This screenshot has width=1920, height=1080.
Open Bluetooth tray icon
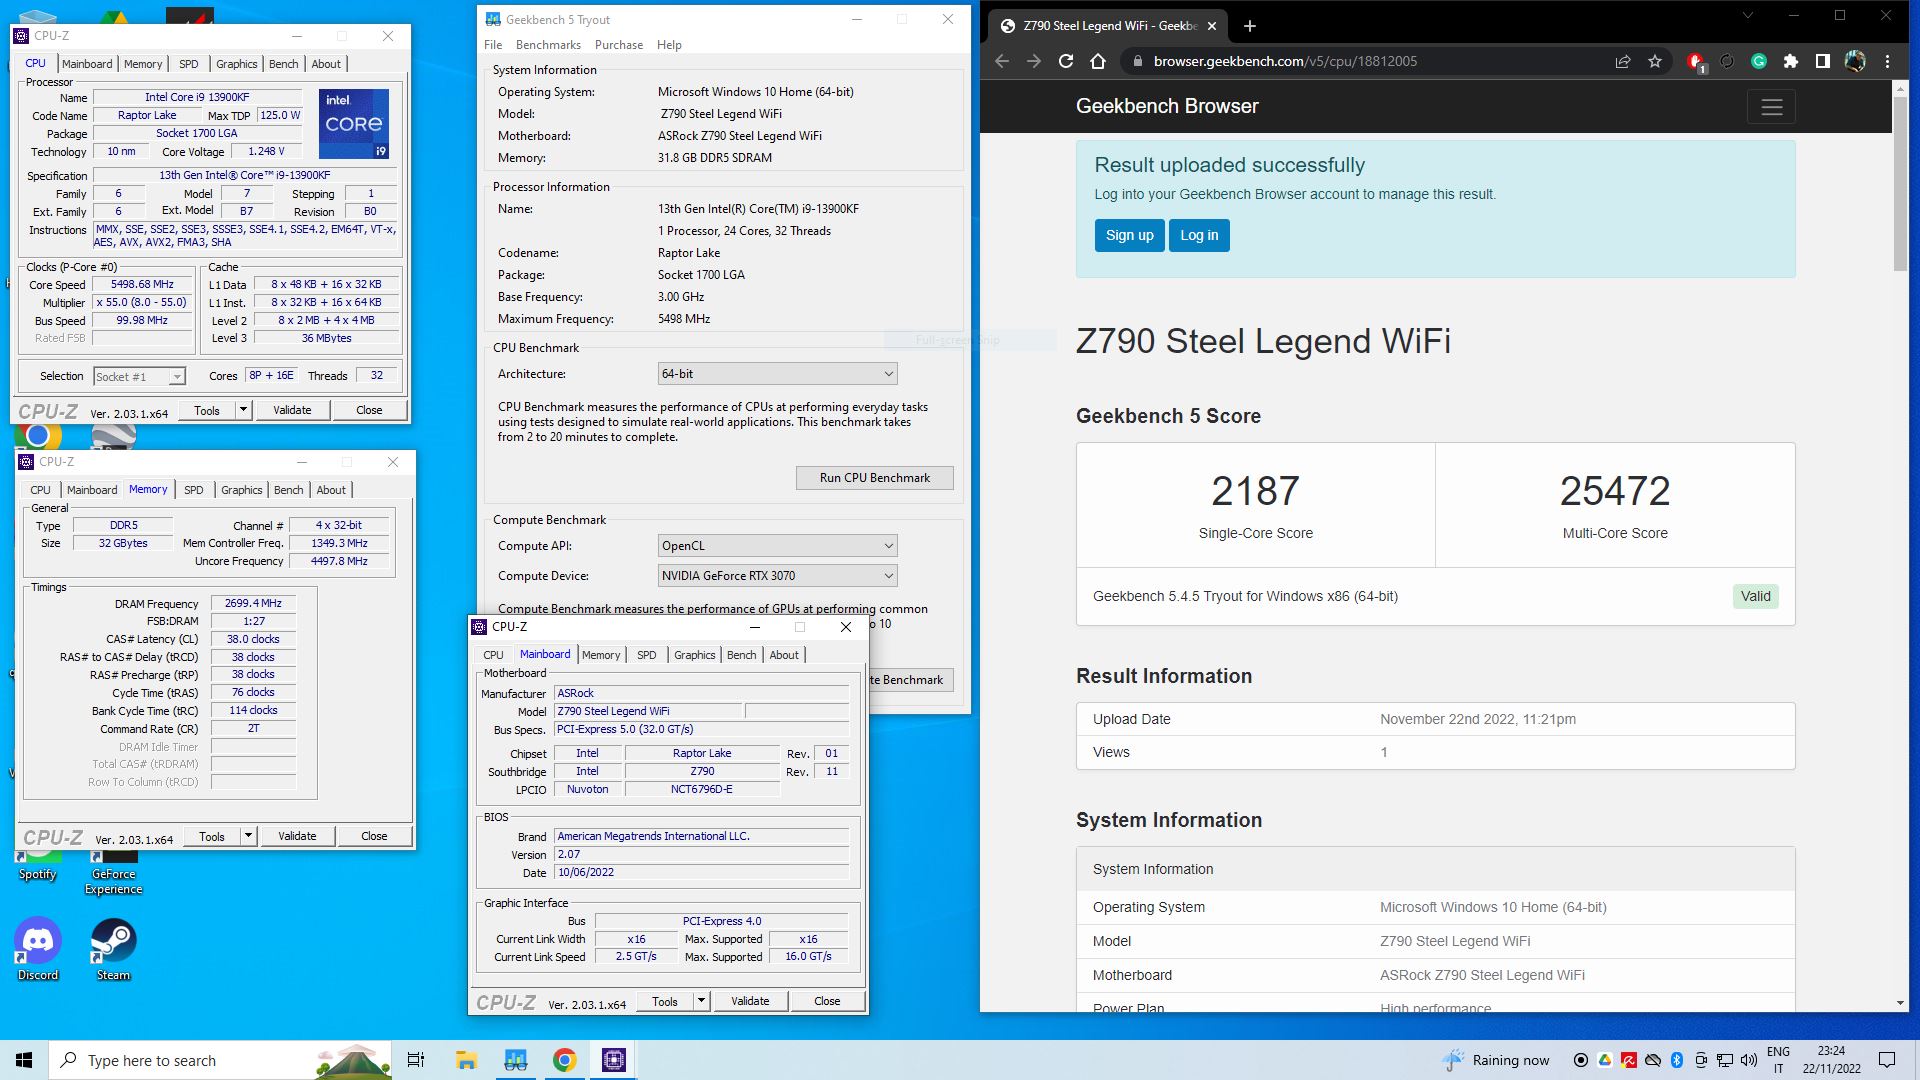(x=1677, y=1060)
